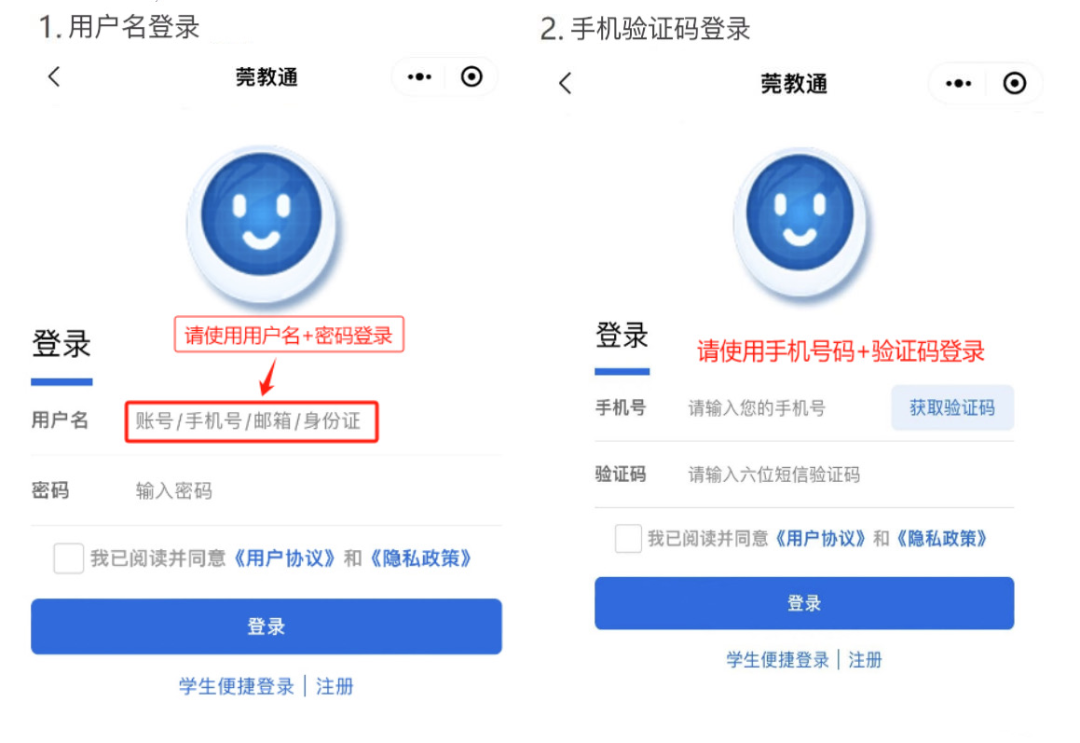Go back using left screen's back arrow
This screenshot has width=1080, height=743.
coord(54,76)
